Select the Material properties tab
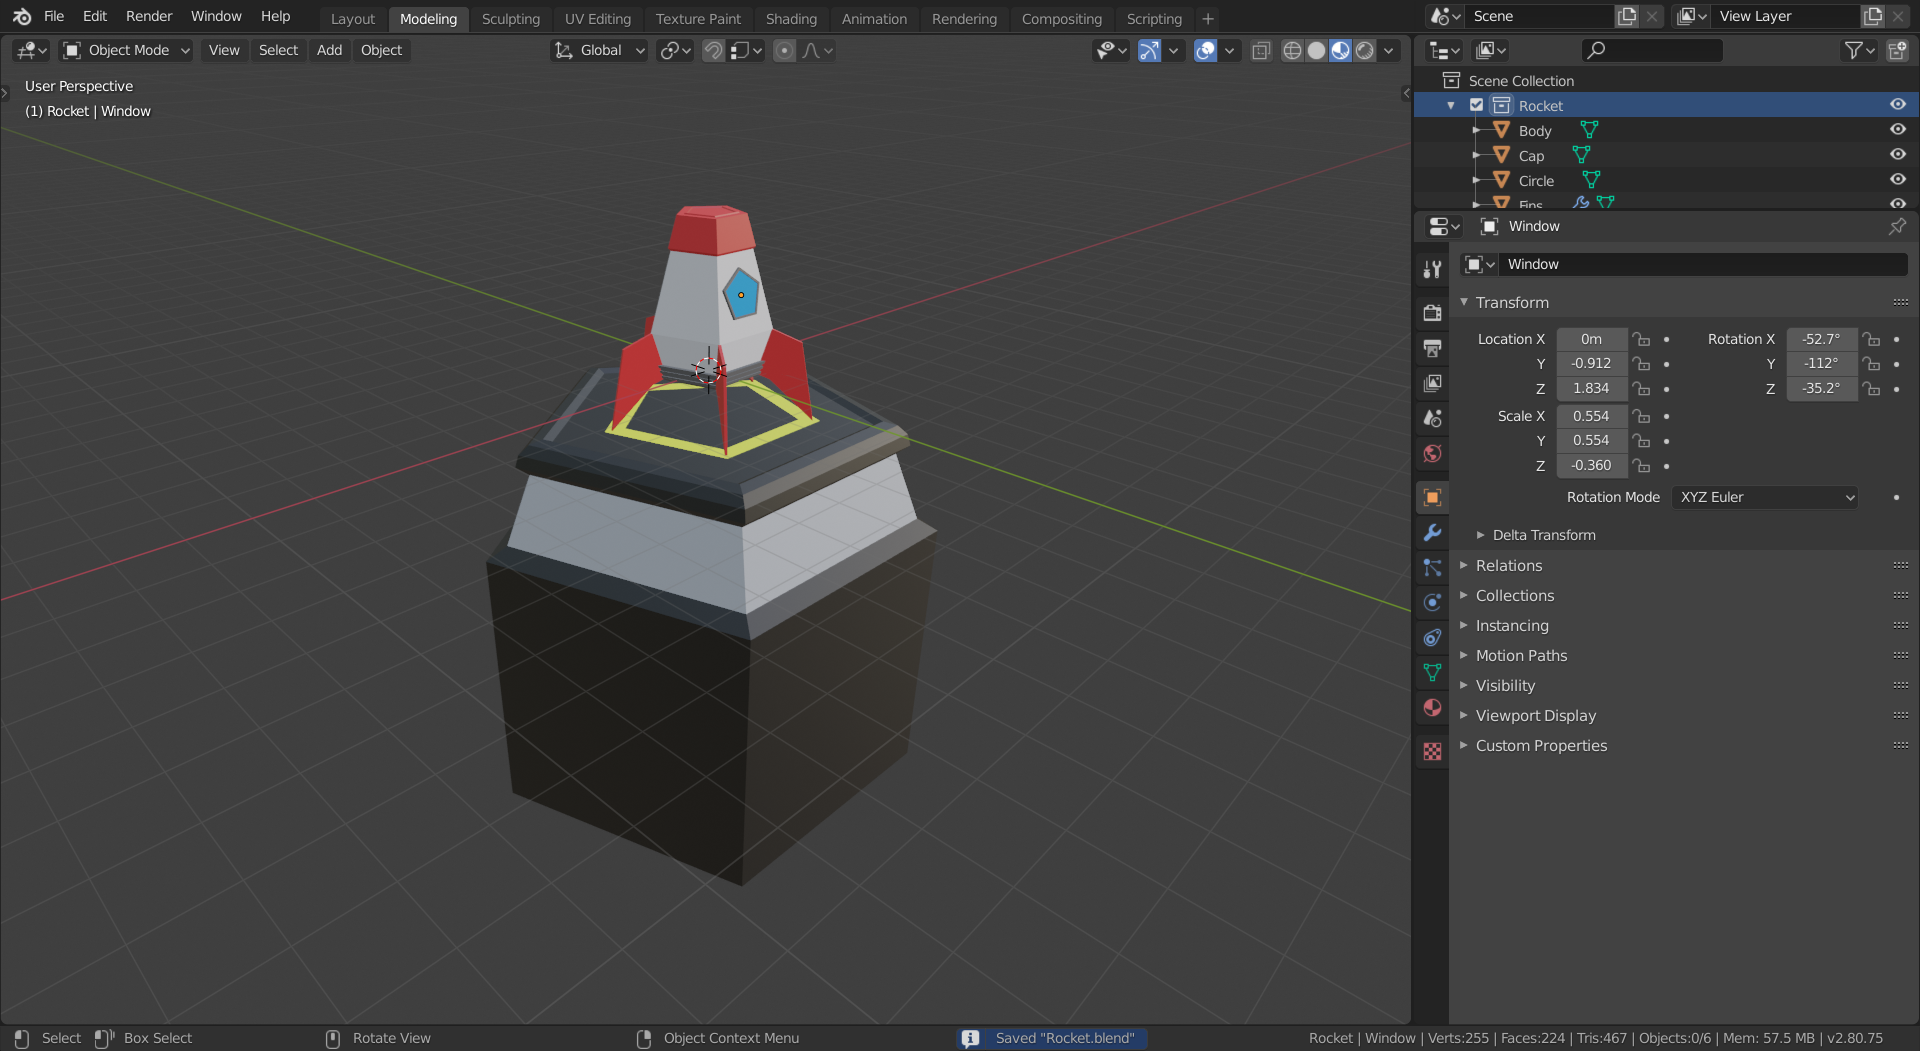This screenshot has height=1051, width=1920. 1432,707
